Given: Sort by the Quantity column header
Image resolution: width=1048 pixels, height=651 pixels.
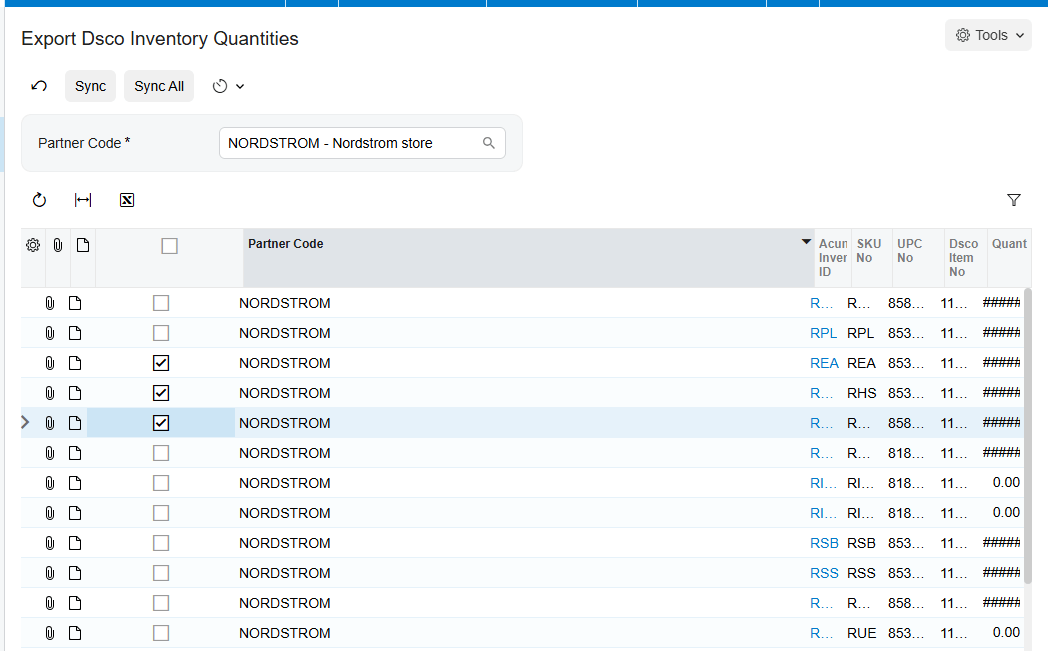Looking at the screenshot, I should coord(1009,258).
